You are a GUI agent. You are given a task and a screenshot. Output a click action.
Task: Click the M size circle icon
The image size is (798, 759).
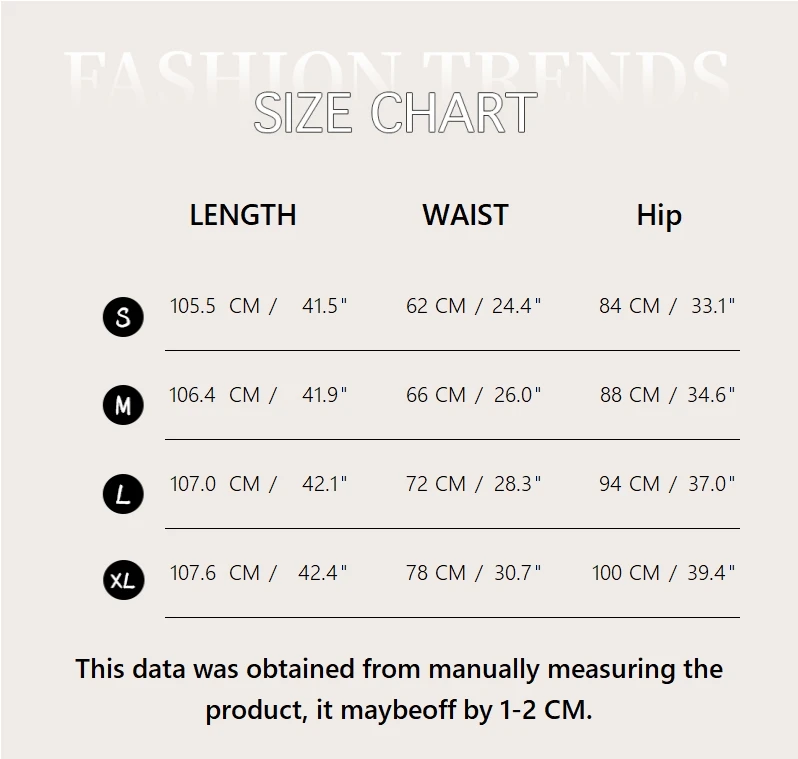[x=123, y=405]
